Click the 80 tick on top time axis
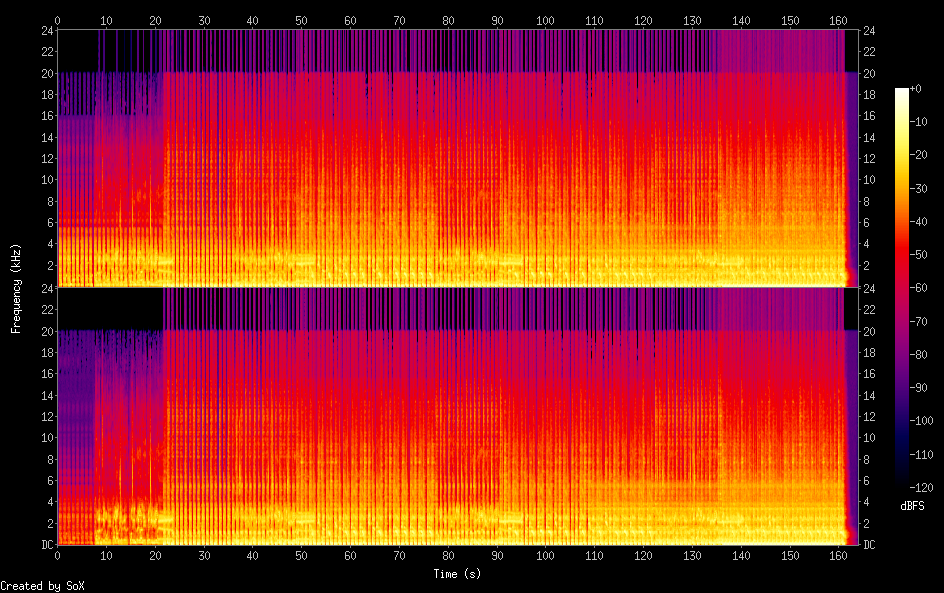Image resolution: width=944 pixels, height=593 pixels. point(448,20)
